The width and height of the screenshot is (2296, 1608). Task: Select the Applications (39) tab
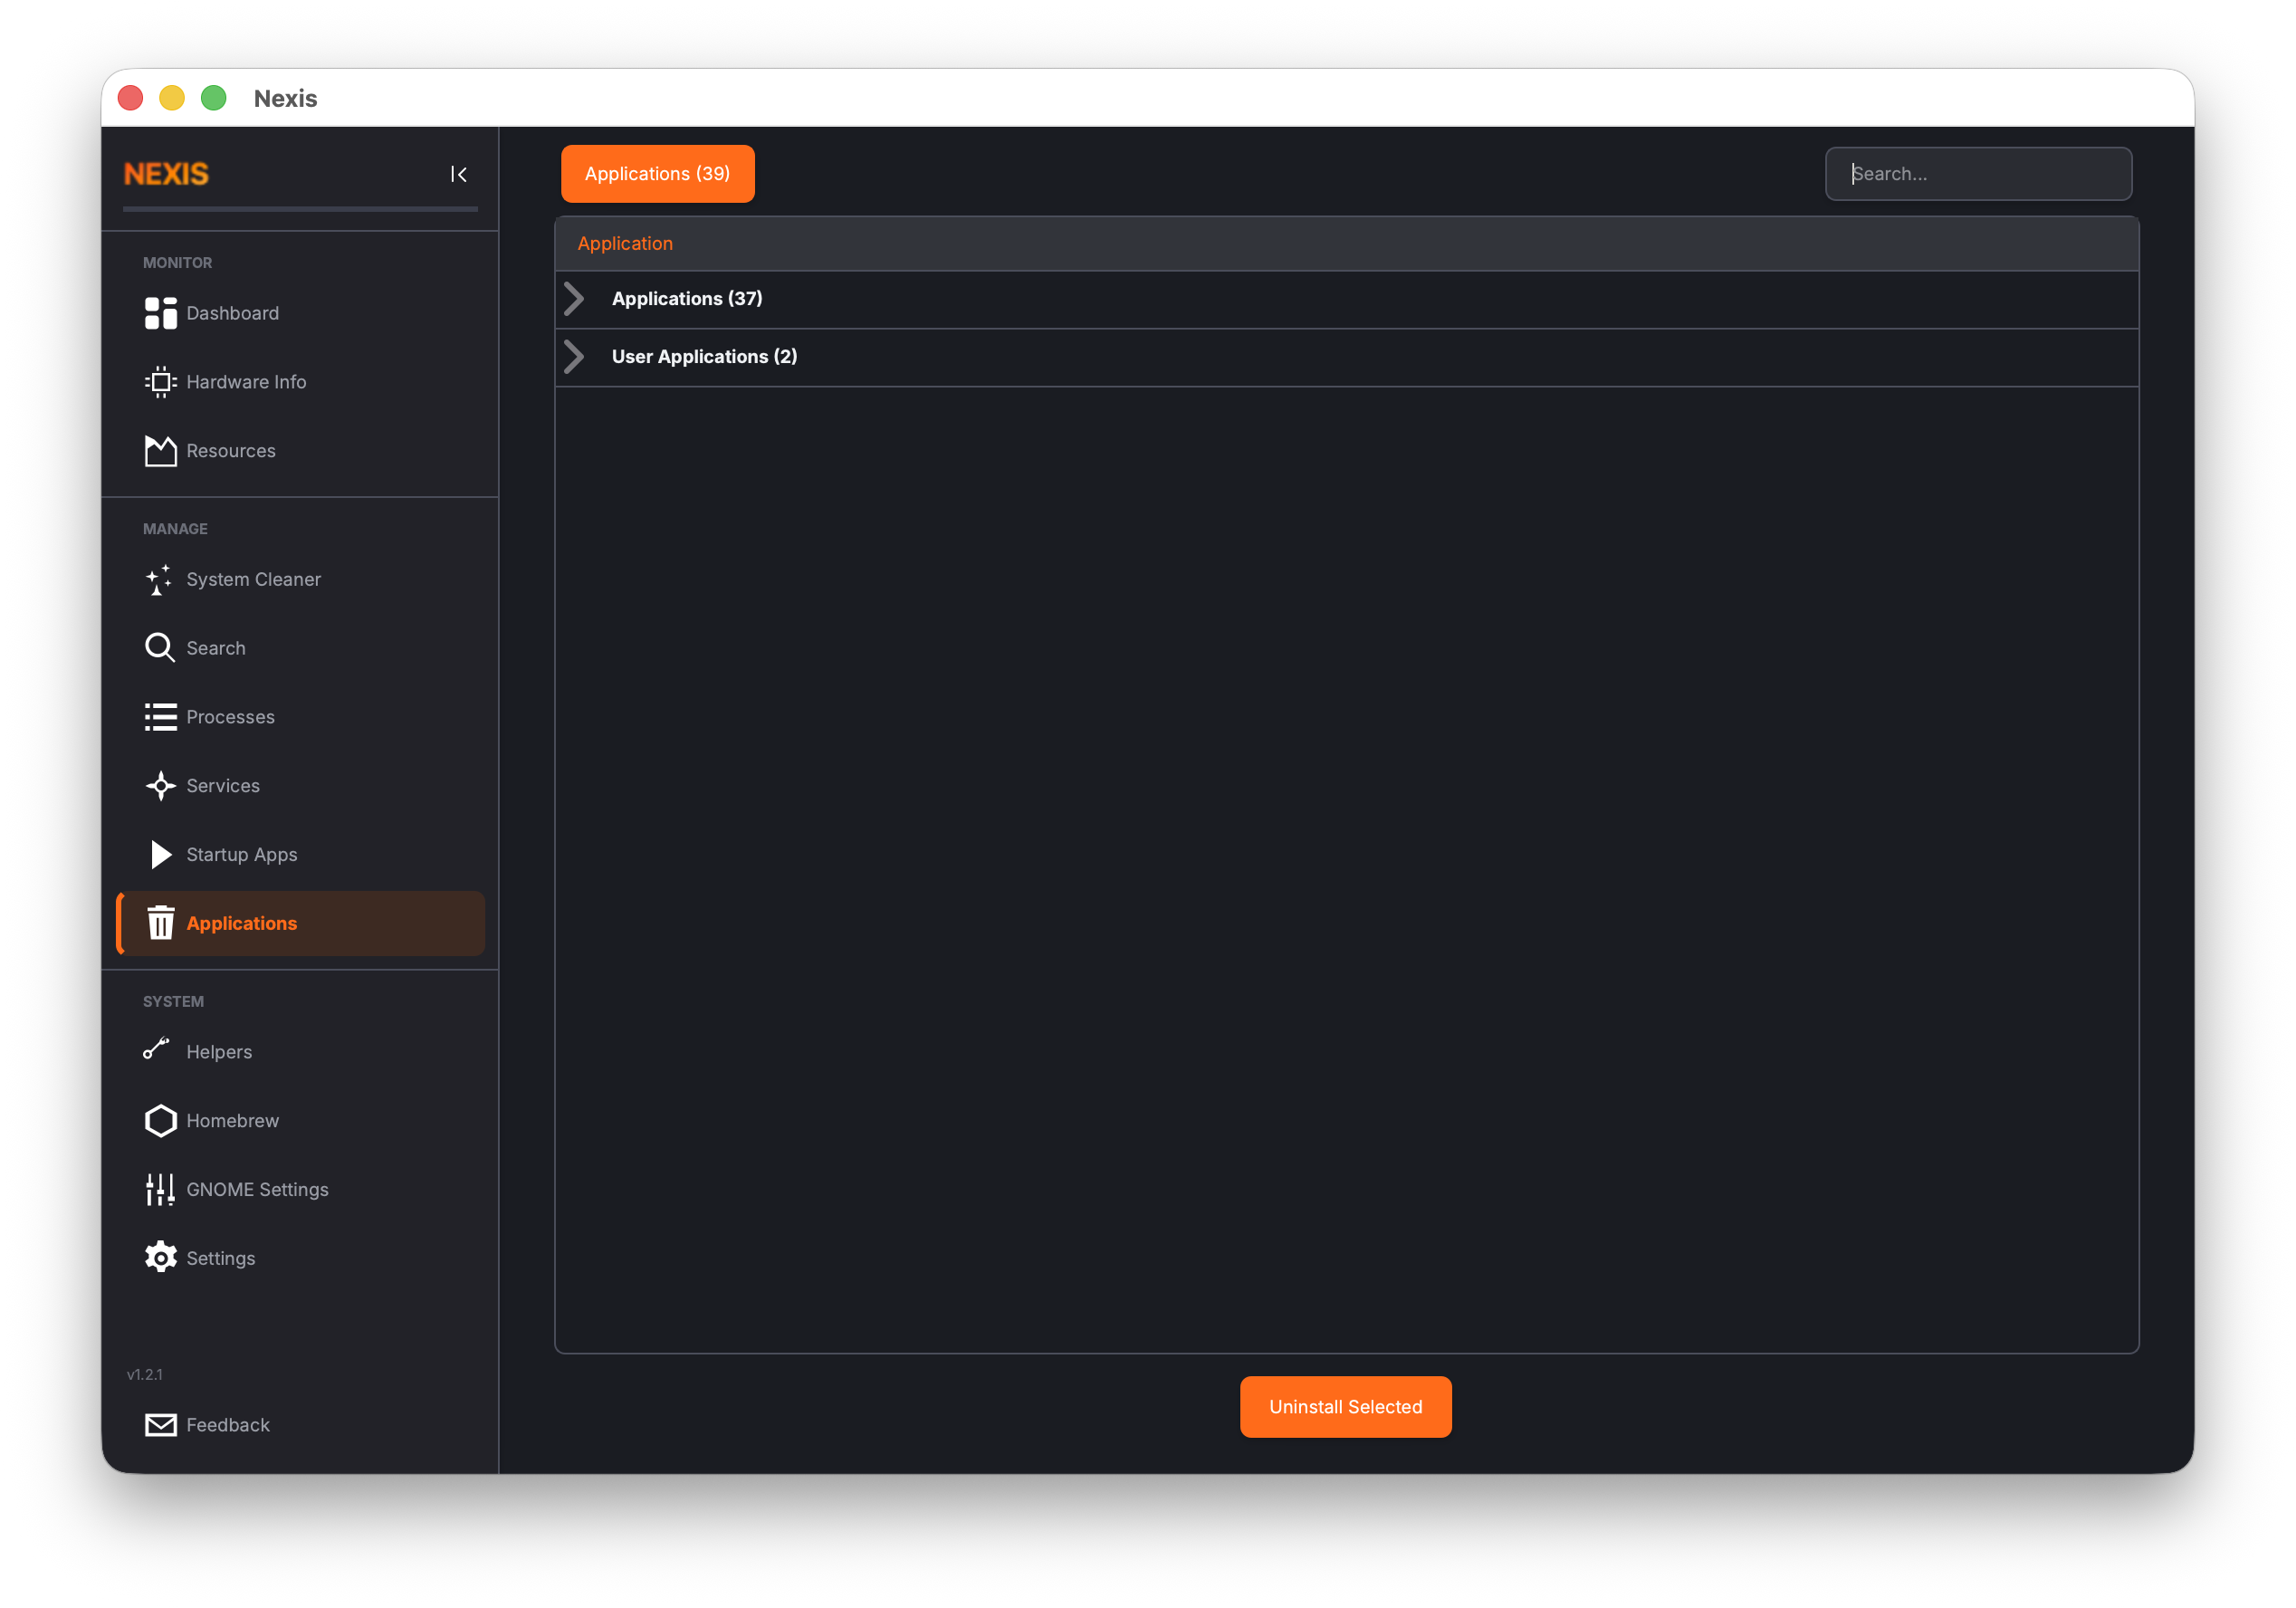point(657,173)
